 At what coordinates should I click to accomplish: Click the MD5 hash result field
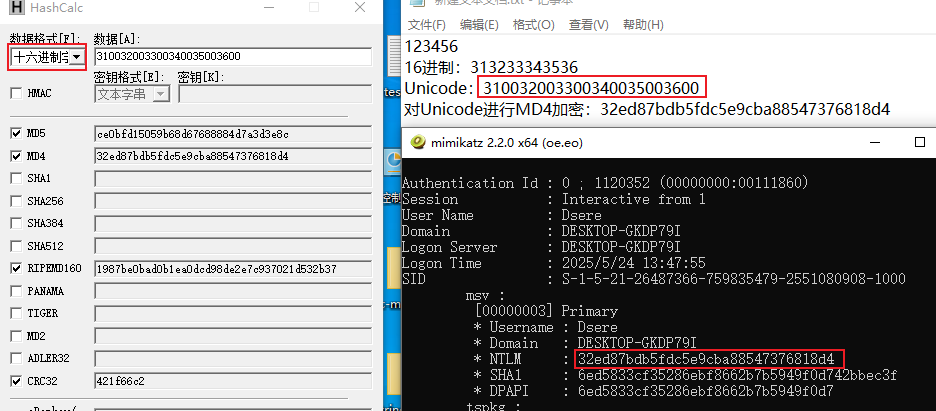(233, 134)
